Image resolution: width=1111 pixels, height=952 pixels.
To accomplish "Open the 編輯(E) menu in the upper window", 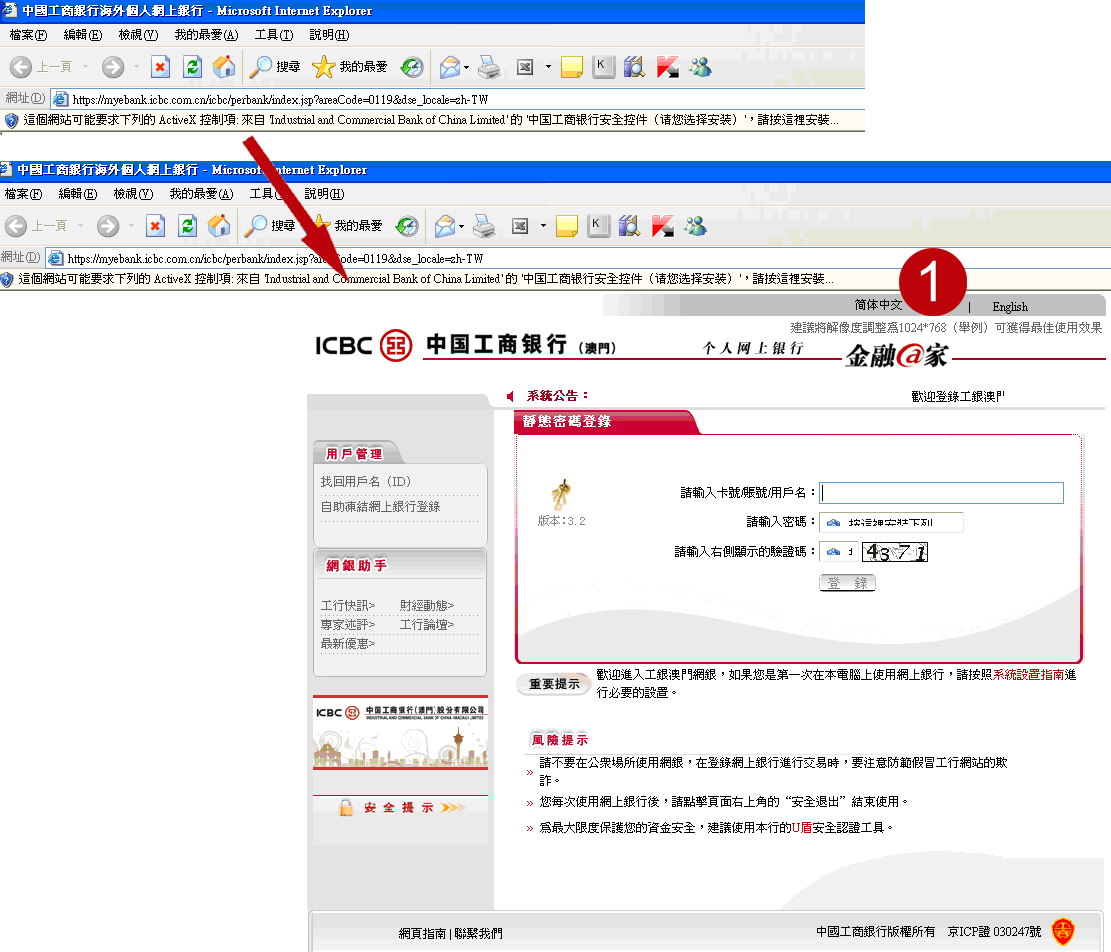I will pos(83,35).
